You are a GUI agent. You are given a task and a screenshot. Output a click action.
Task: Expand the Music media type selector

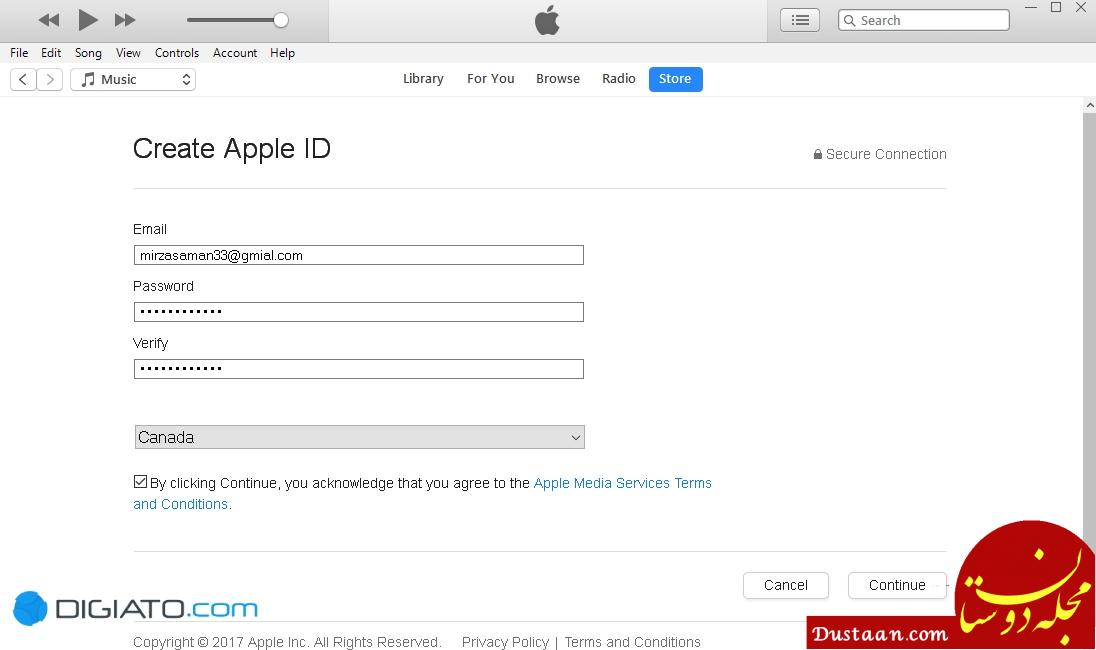click(x=133, y=79)
